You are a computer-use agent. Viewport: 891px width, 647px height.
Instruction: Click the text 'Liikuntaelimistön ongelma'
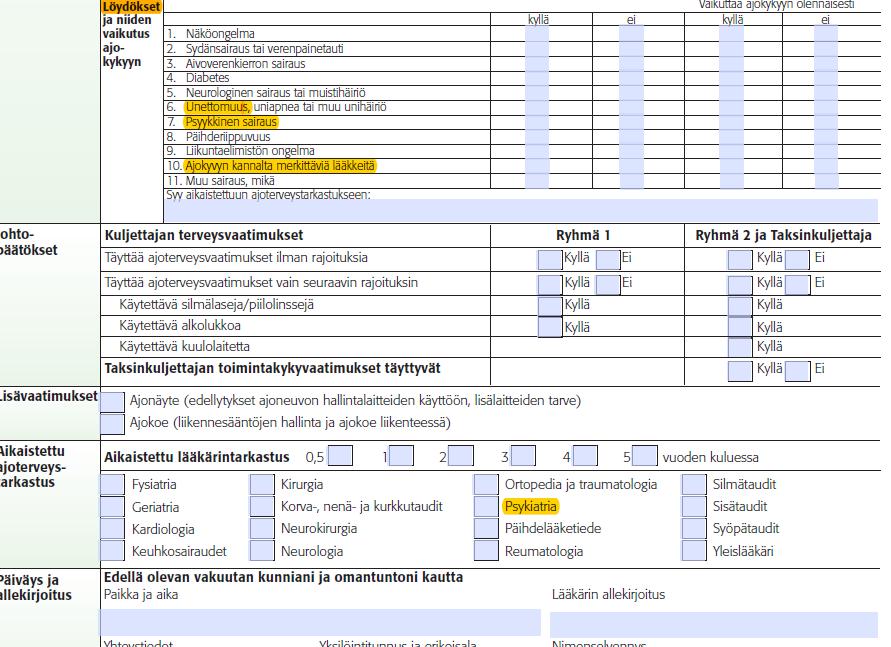[x=250, y=151]
